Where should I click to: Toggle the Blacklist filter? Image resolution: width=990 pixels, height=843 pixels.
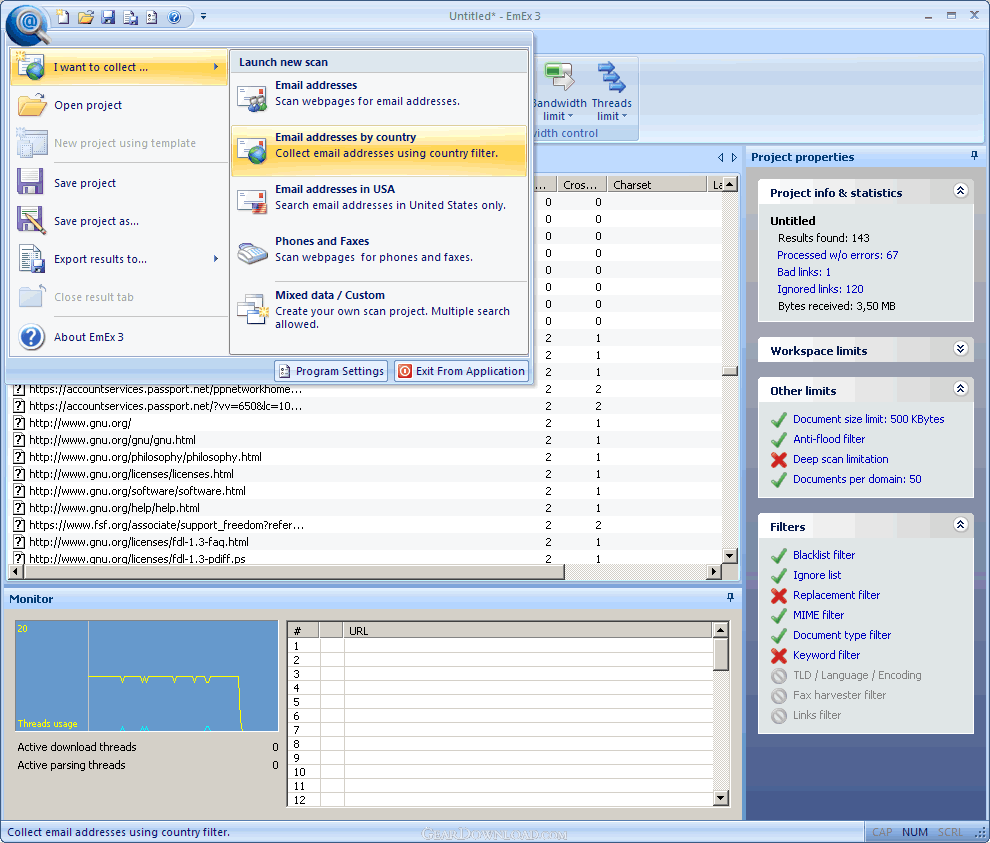(824, 555)
